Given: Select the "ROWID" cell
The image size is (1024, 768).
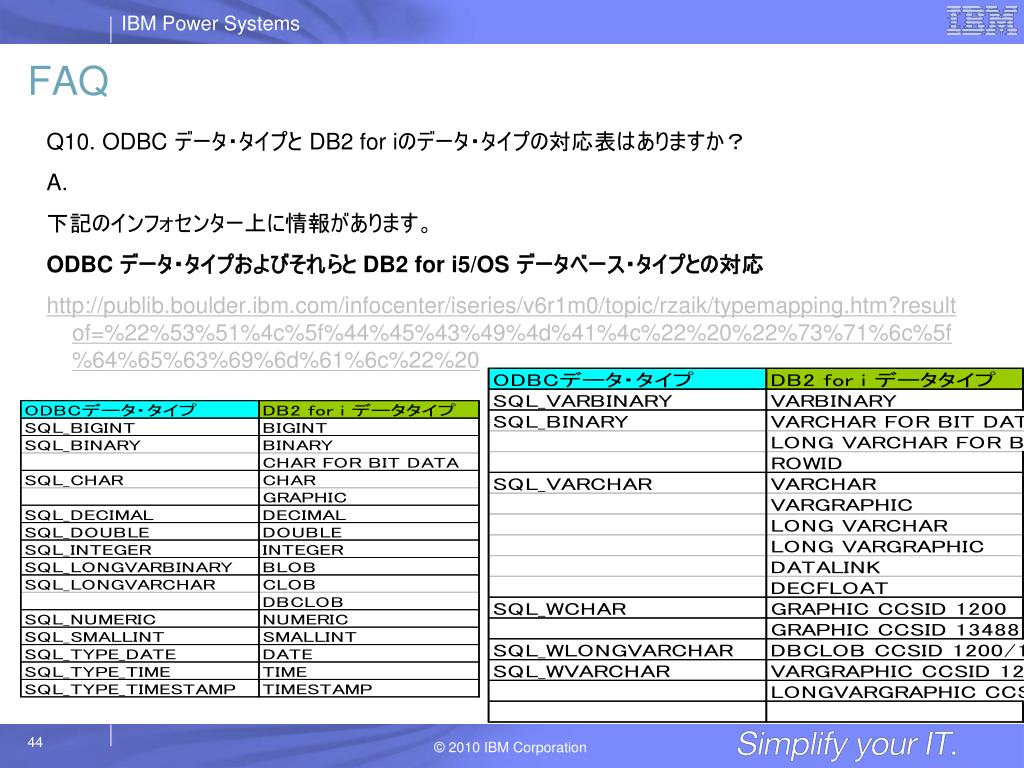Looking at the screenshot, I should [x=895, y=463].
